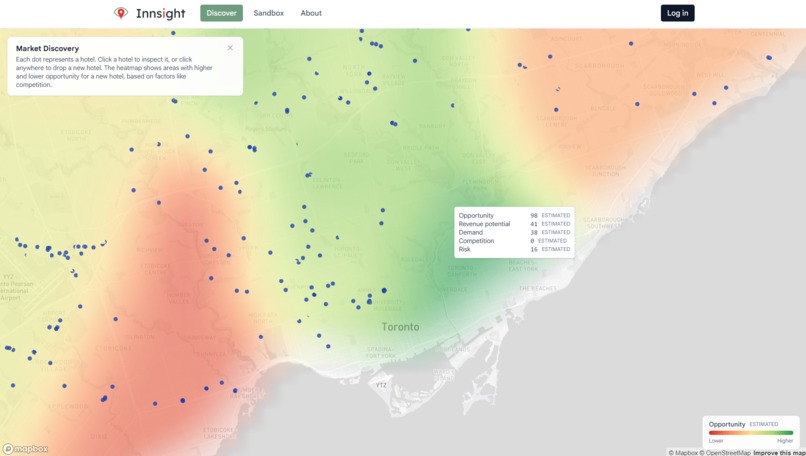806x456 pixels.
Task: Open the Discover tab
Action: [222, 13]
